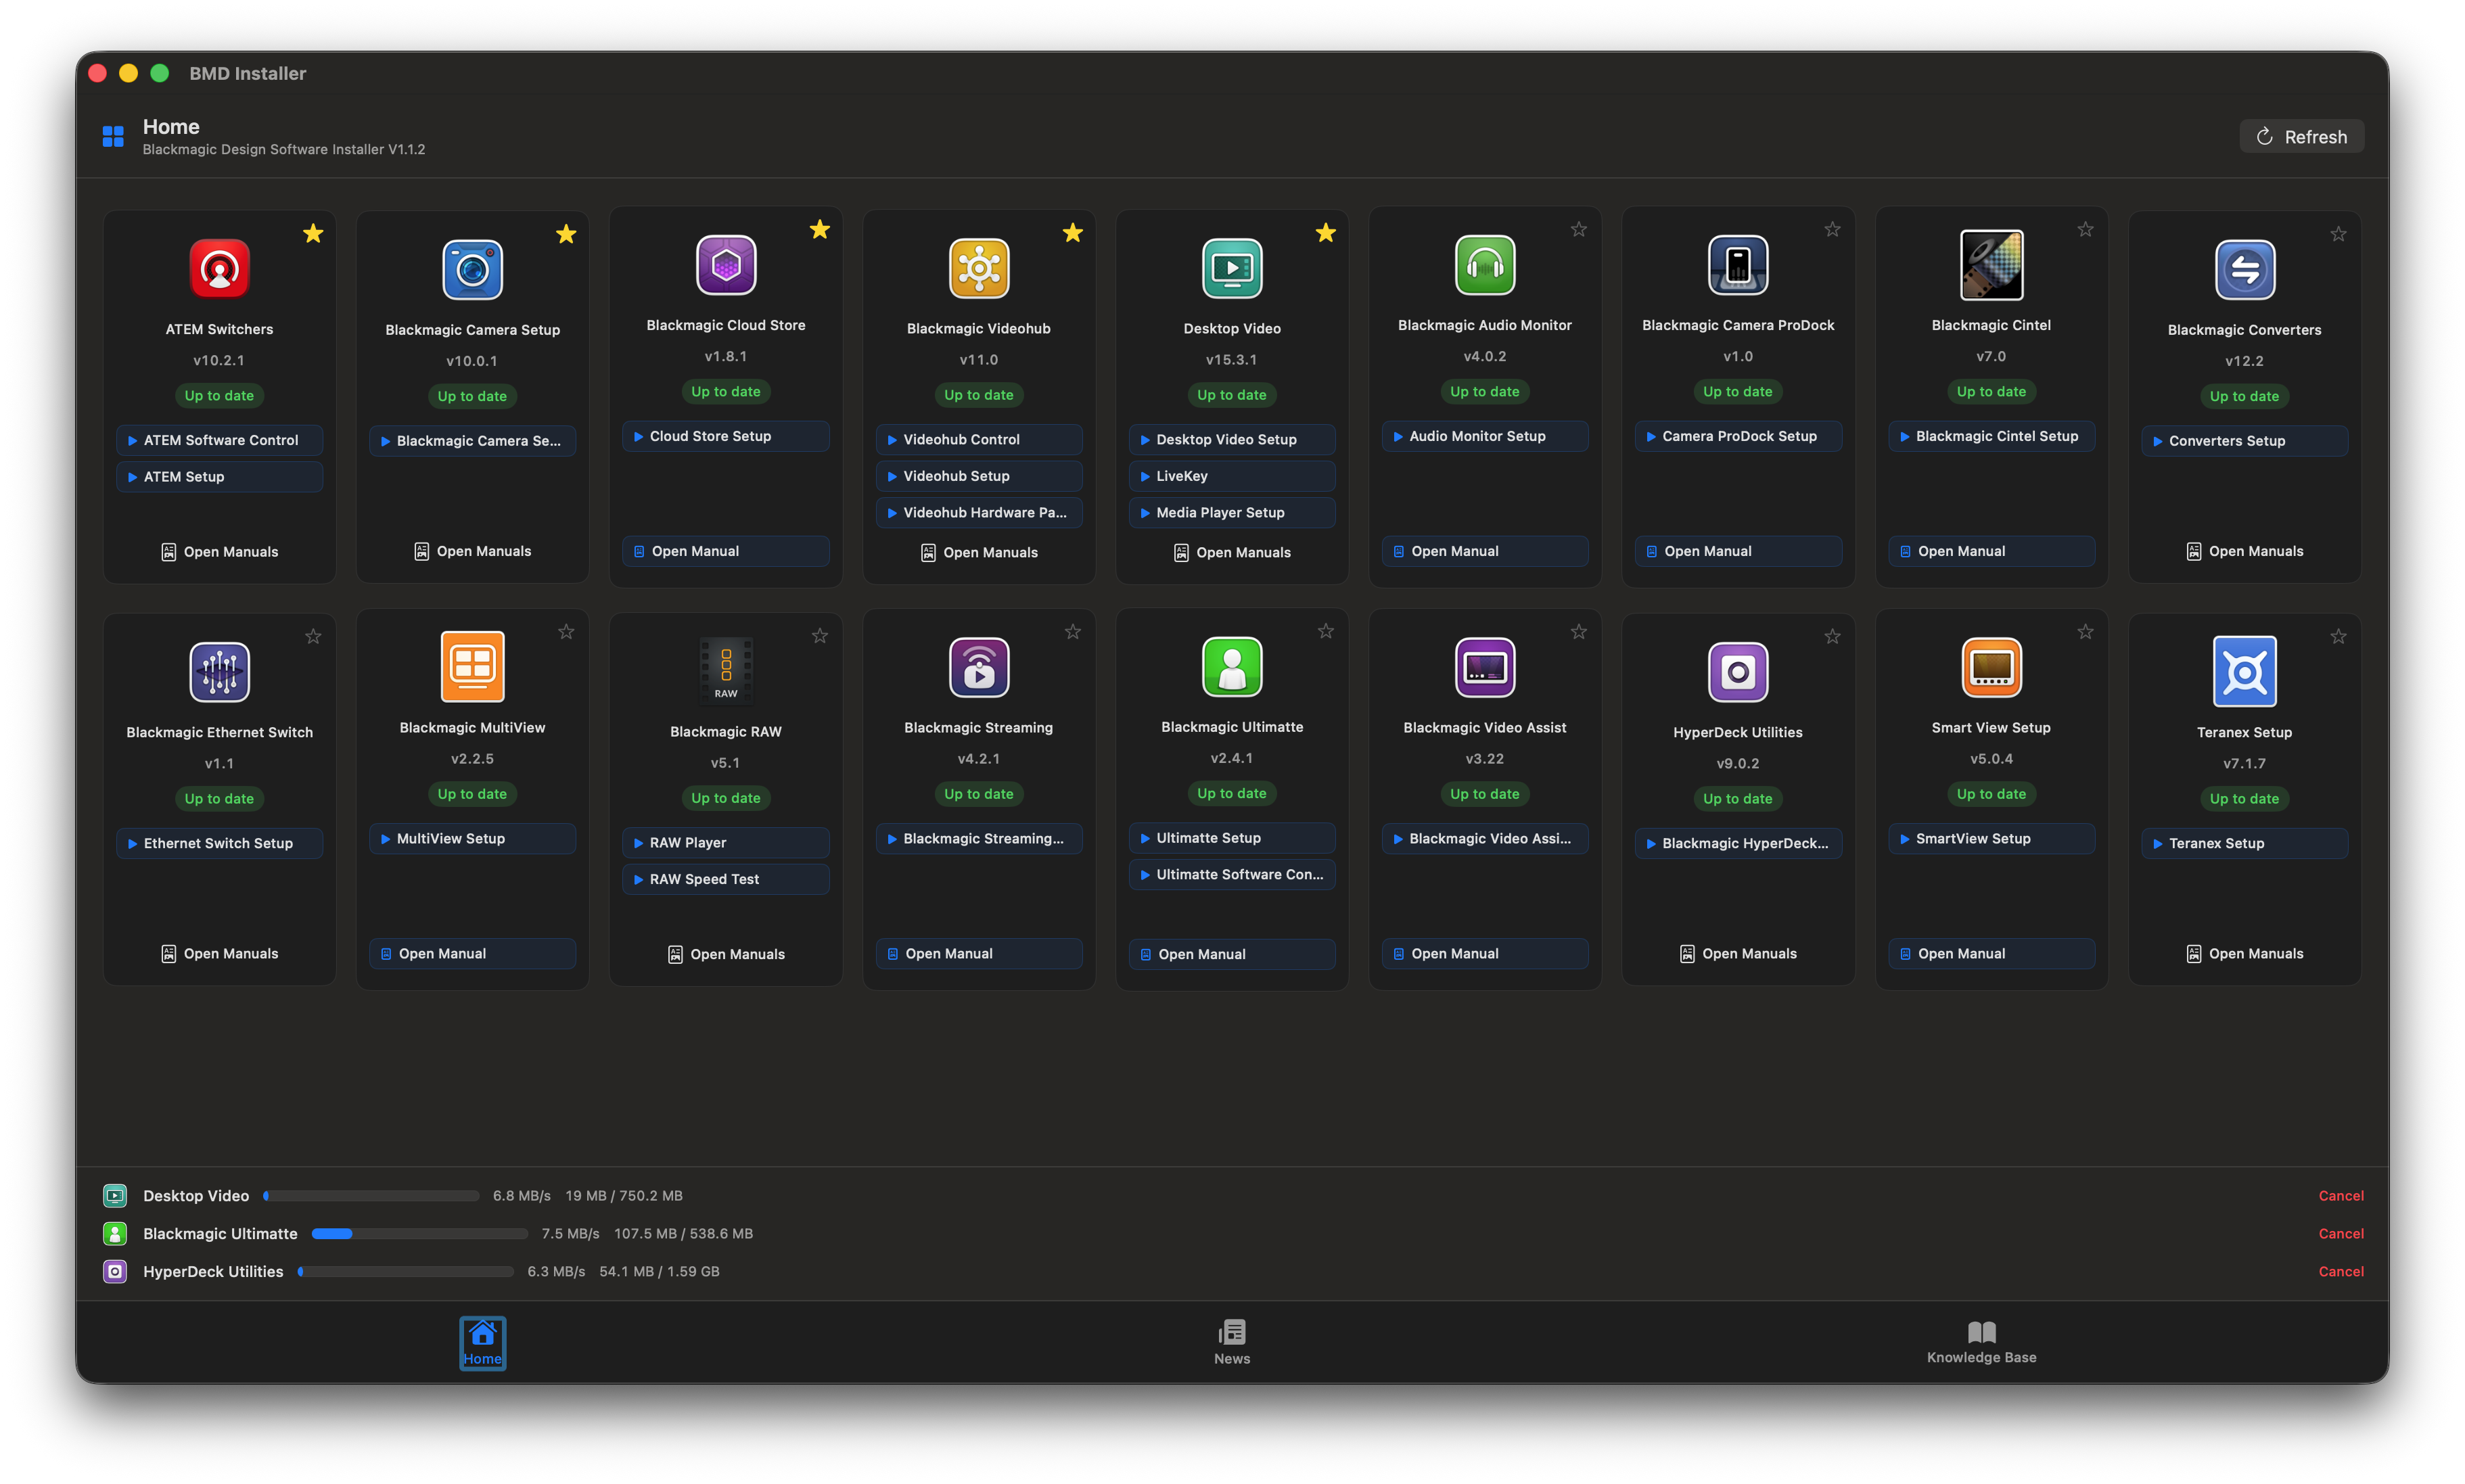The image size is (2465, 1484).
Task: Open Manuals for ATEM Switchers
Action: pos(219,551)
